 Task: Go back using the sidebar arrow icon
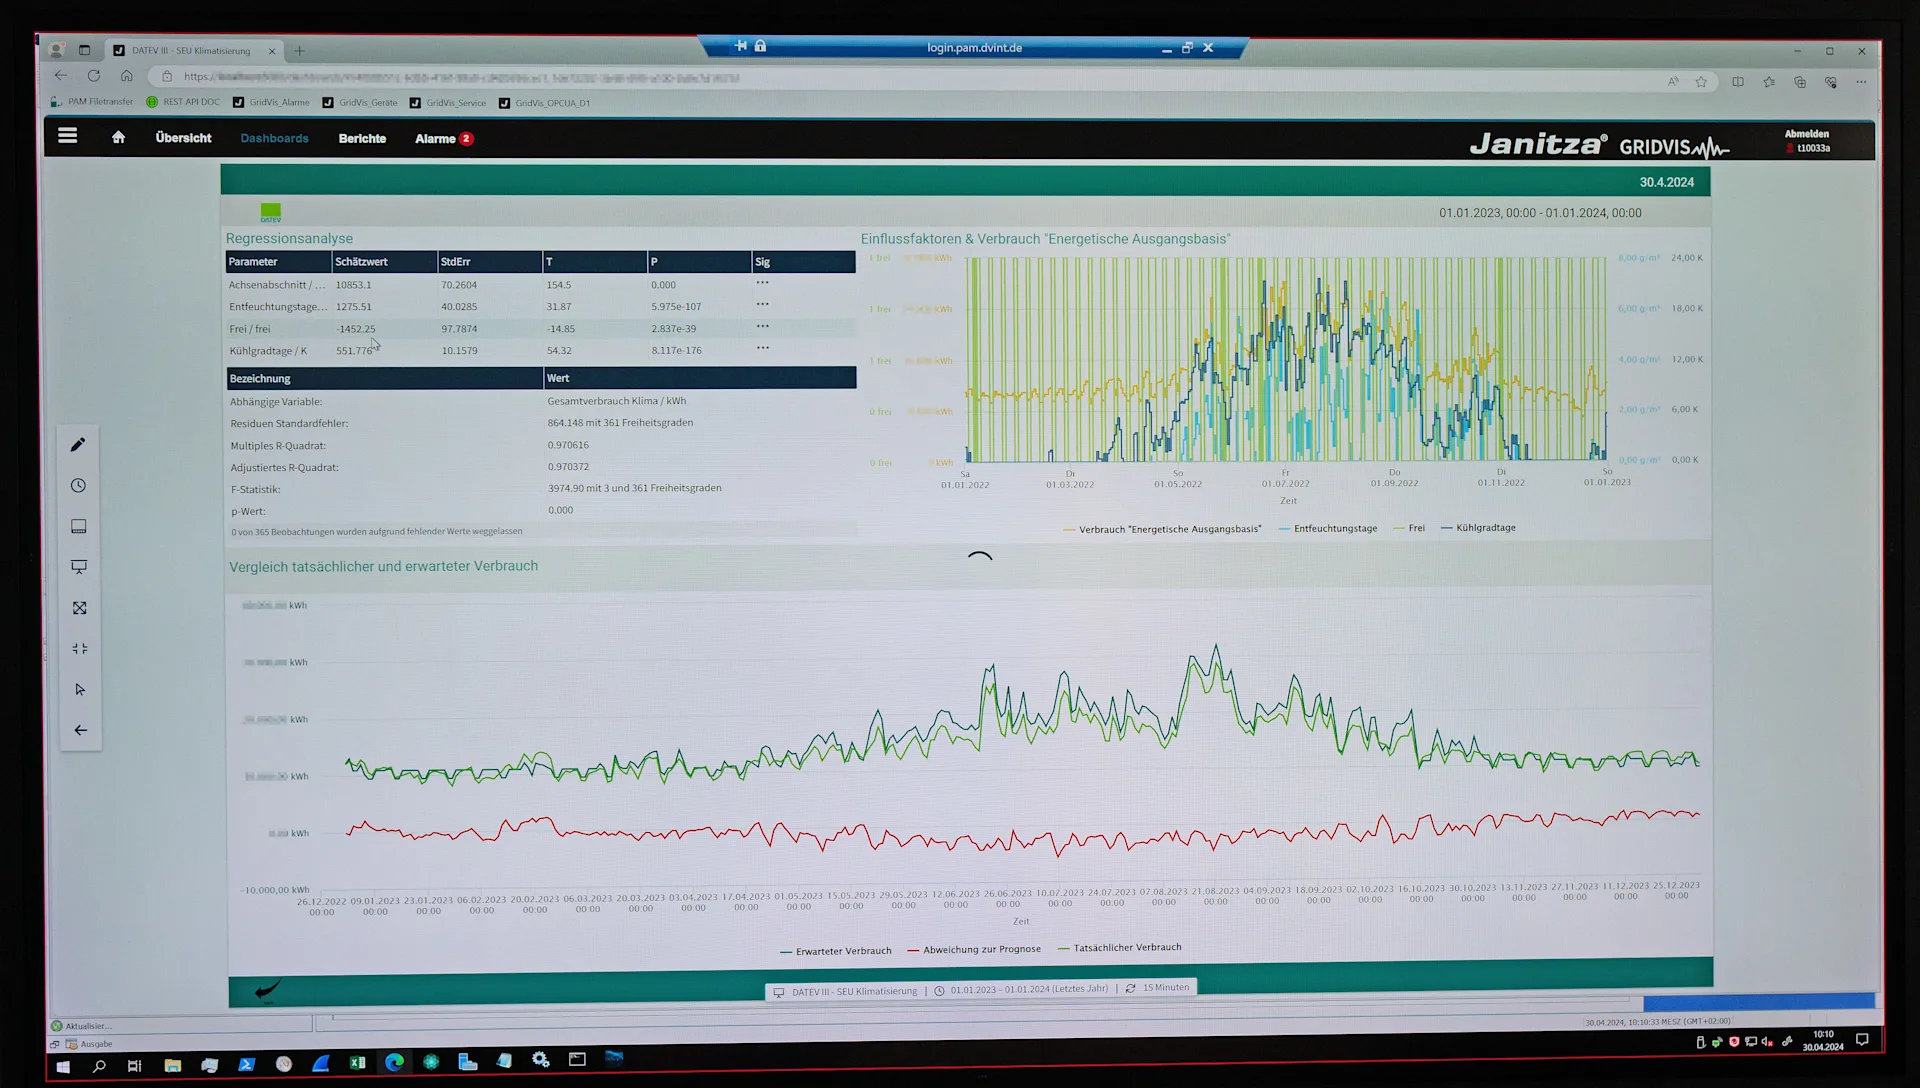click(79, 730)
